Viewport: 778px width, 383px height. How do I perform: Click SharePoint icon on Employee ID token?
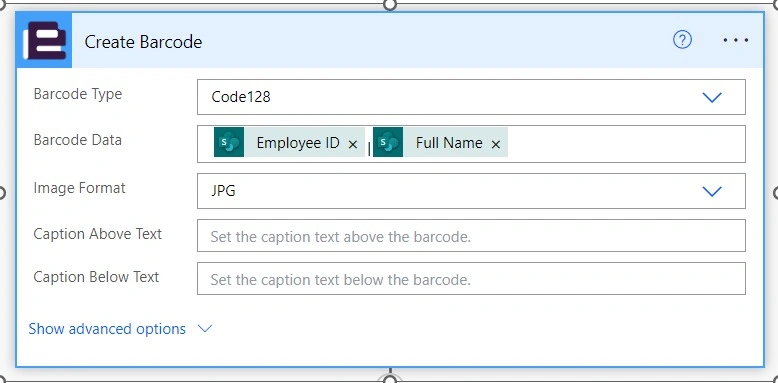pyautogui.click(x=229, y=142)
